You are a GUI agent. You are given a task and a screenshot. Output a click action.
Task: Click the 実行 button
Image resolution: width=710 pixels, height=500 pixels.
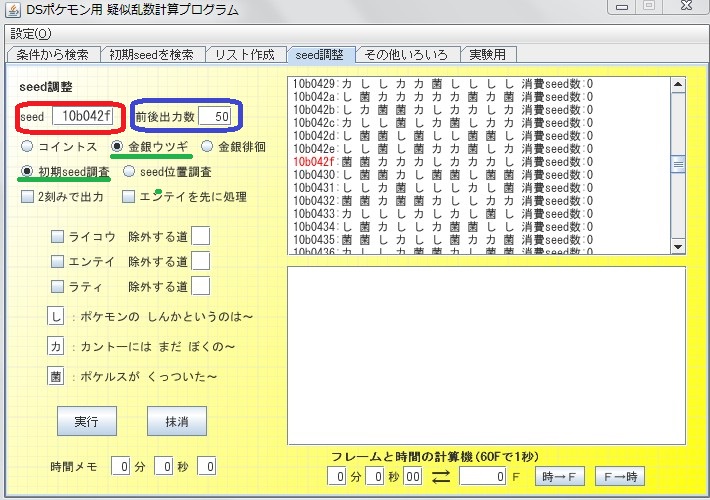point(86,421)
